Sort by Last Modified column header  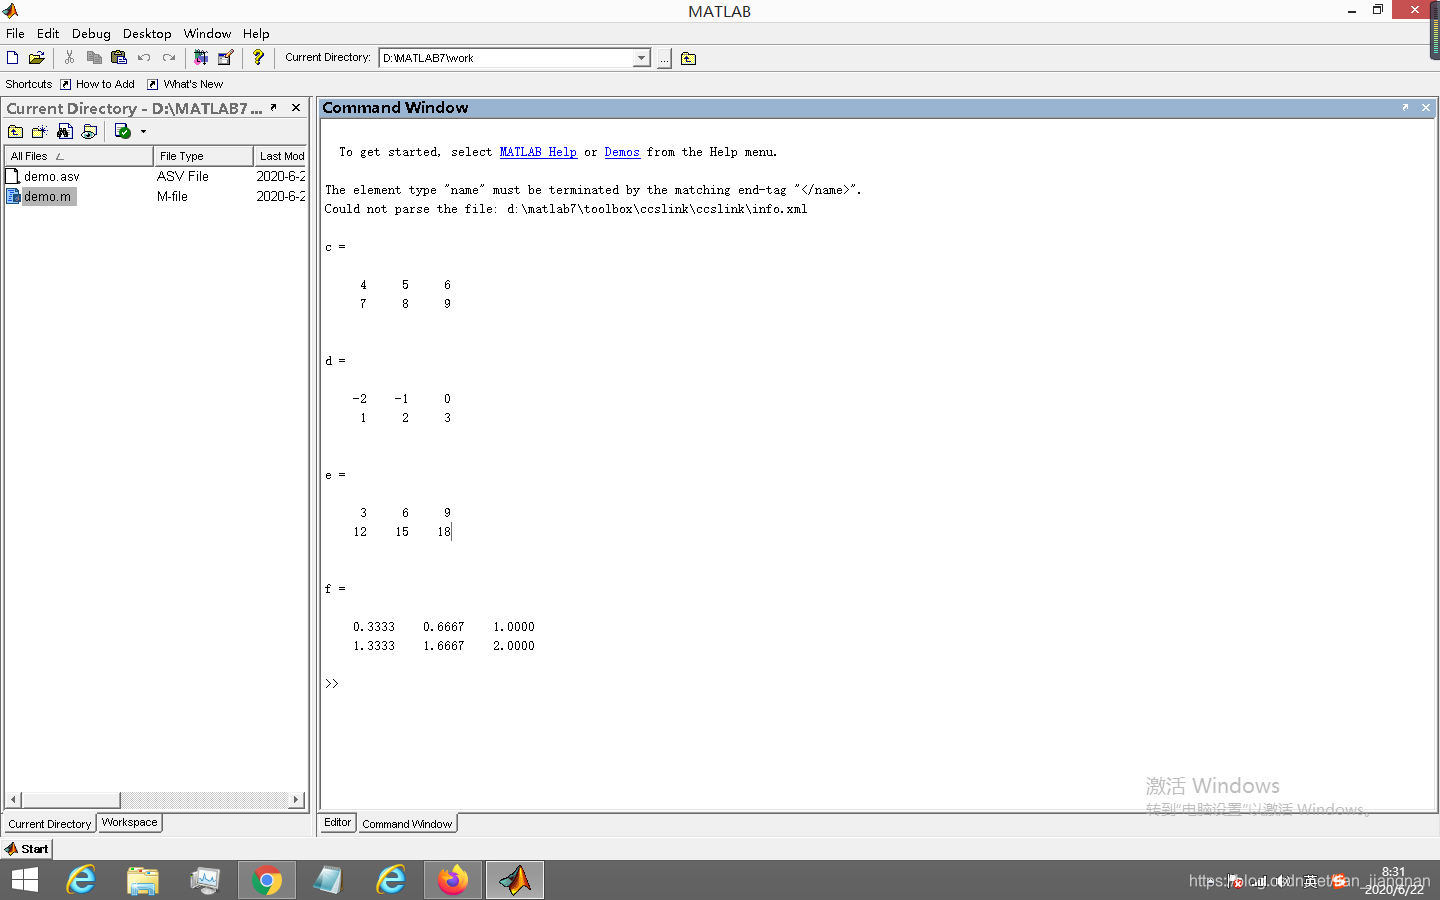[x=281, y=156]
